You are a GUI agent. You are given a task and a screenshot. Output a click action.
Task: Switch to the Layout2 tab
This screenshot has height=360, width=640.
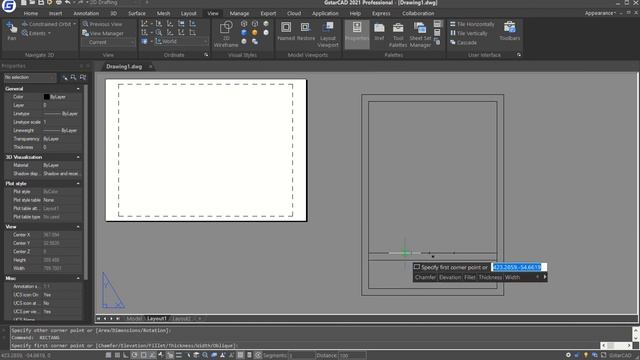(x=181, y=318)
